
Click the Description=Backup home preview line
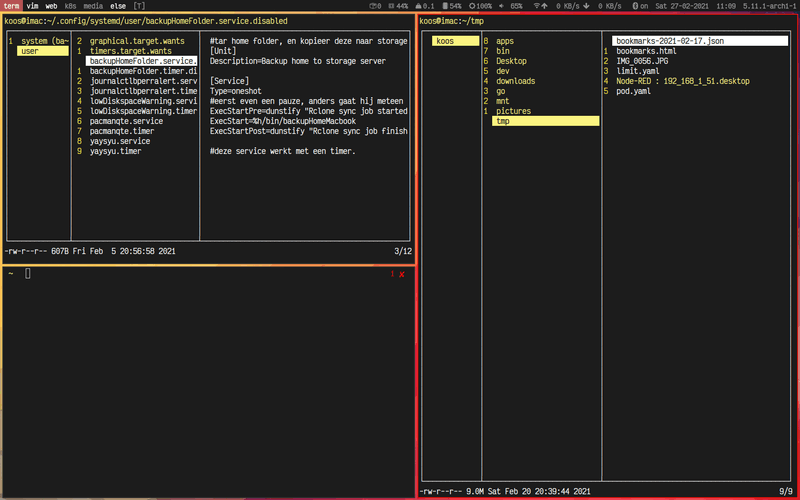pos(297,61)
